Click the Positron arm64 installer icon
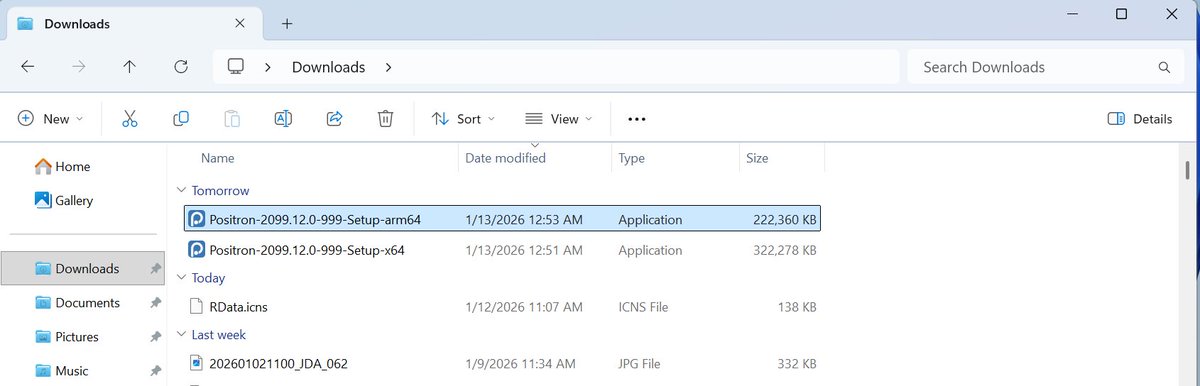This screenshot has height=386, width=1200. 197,219
